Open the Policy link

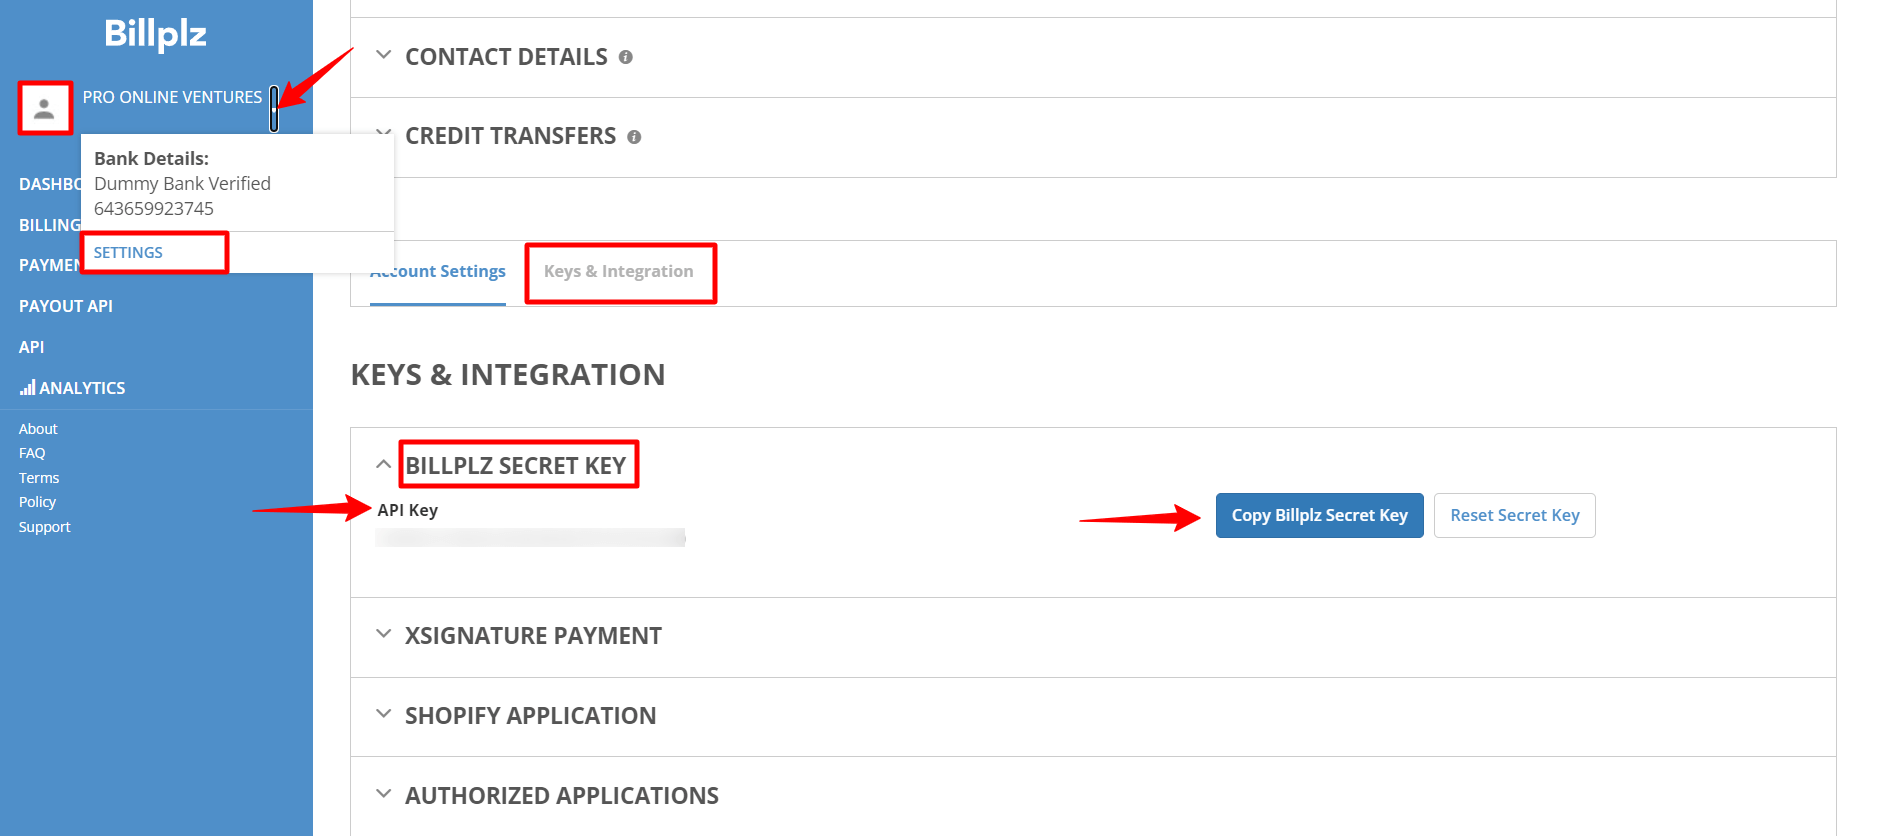(37, 502)
